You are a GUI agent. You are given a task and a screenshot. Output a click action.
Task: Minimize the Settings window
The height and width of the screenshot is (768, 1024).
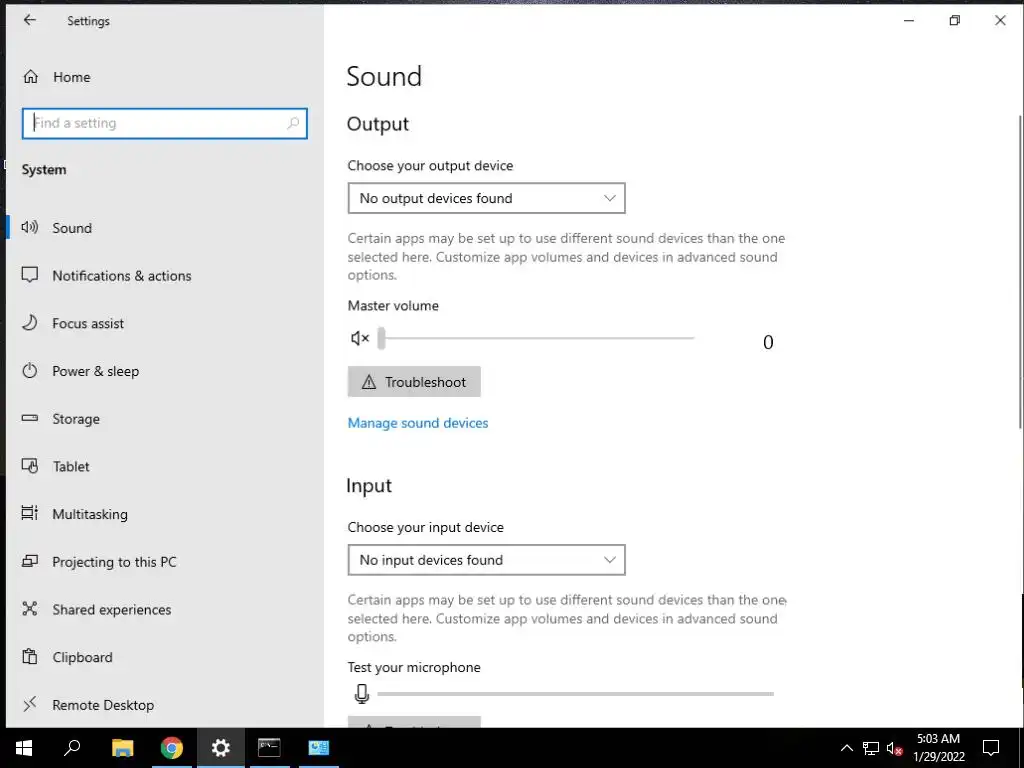(908, 20)
